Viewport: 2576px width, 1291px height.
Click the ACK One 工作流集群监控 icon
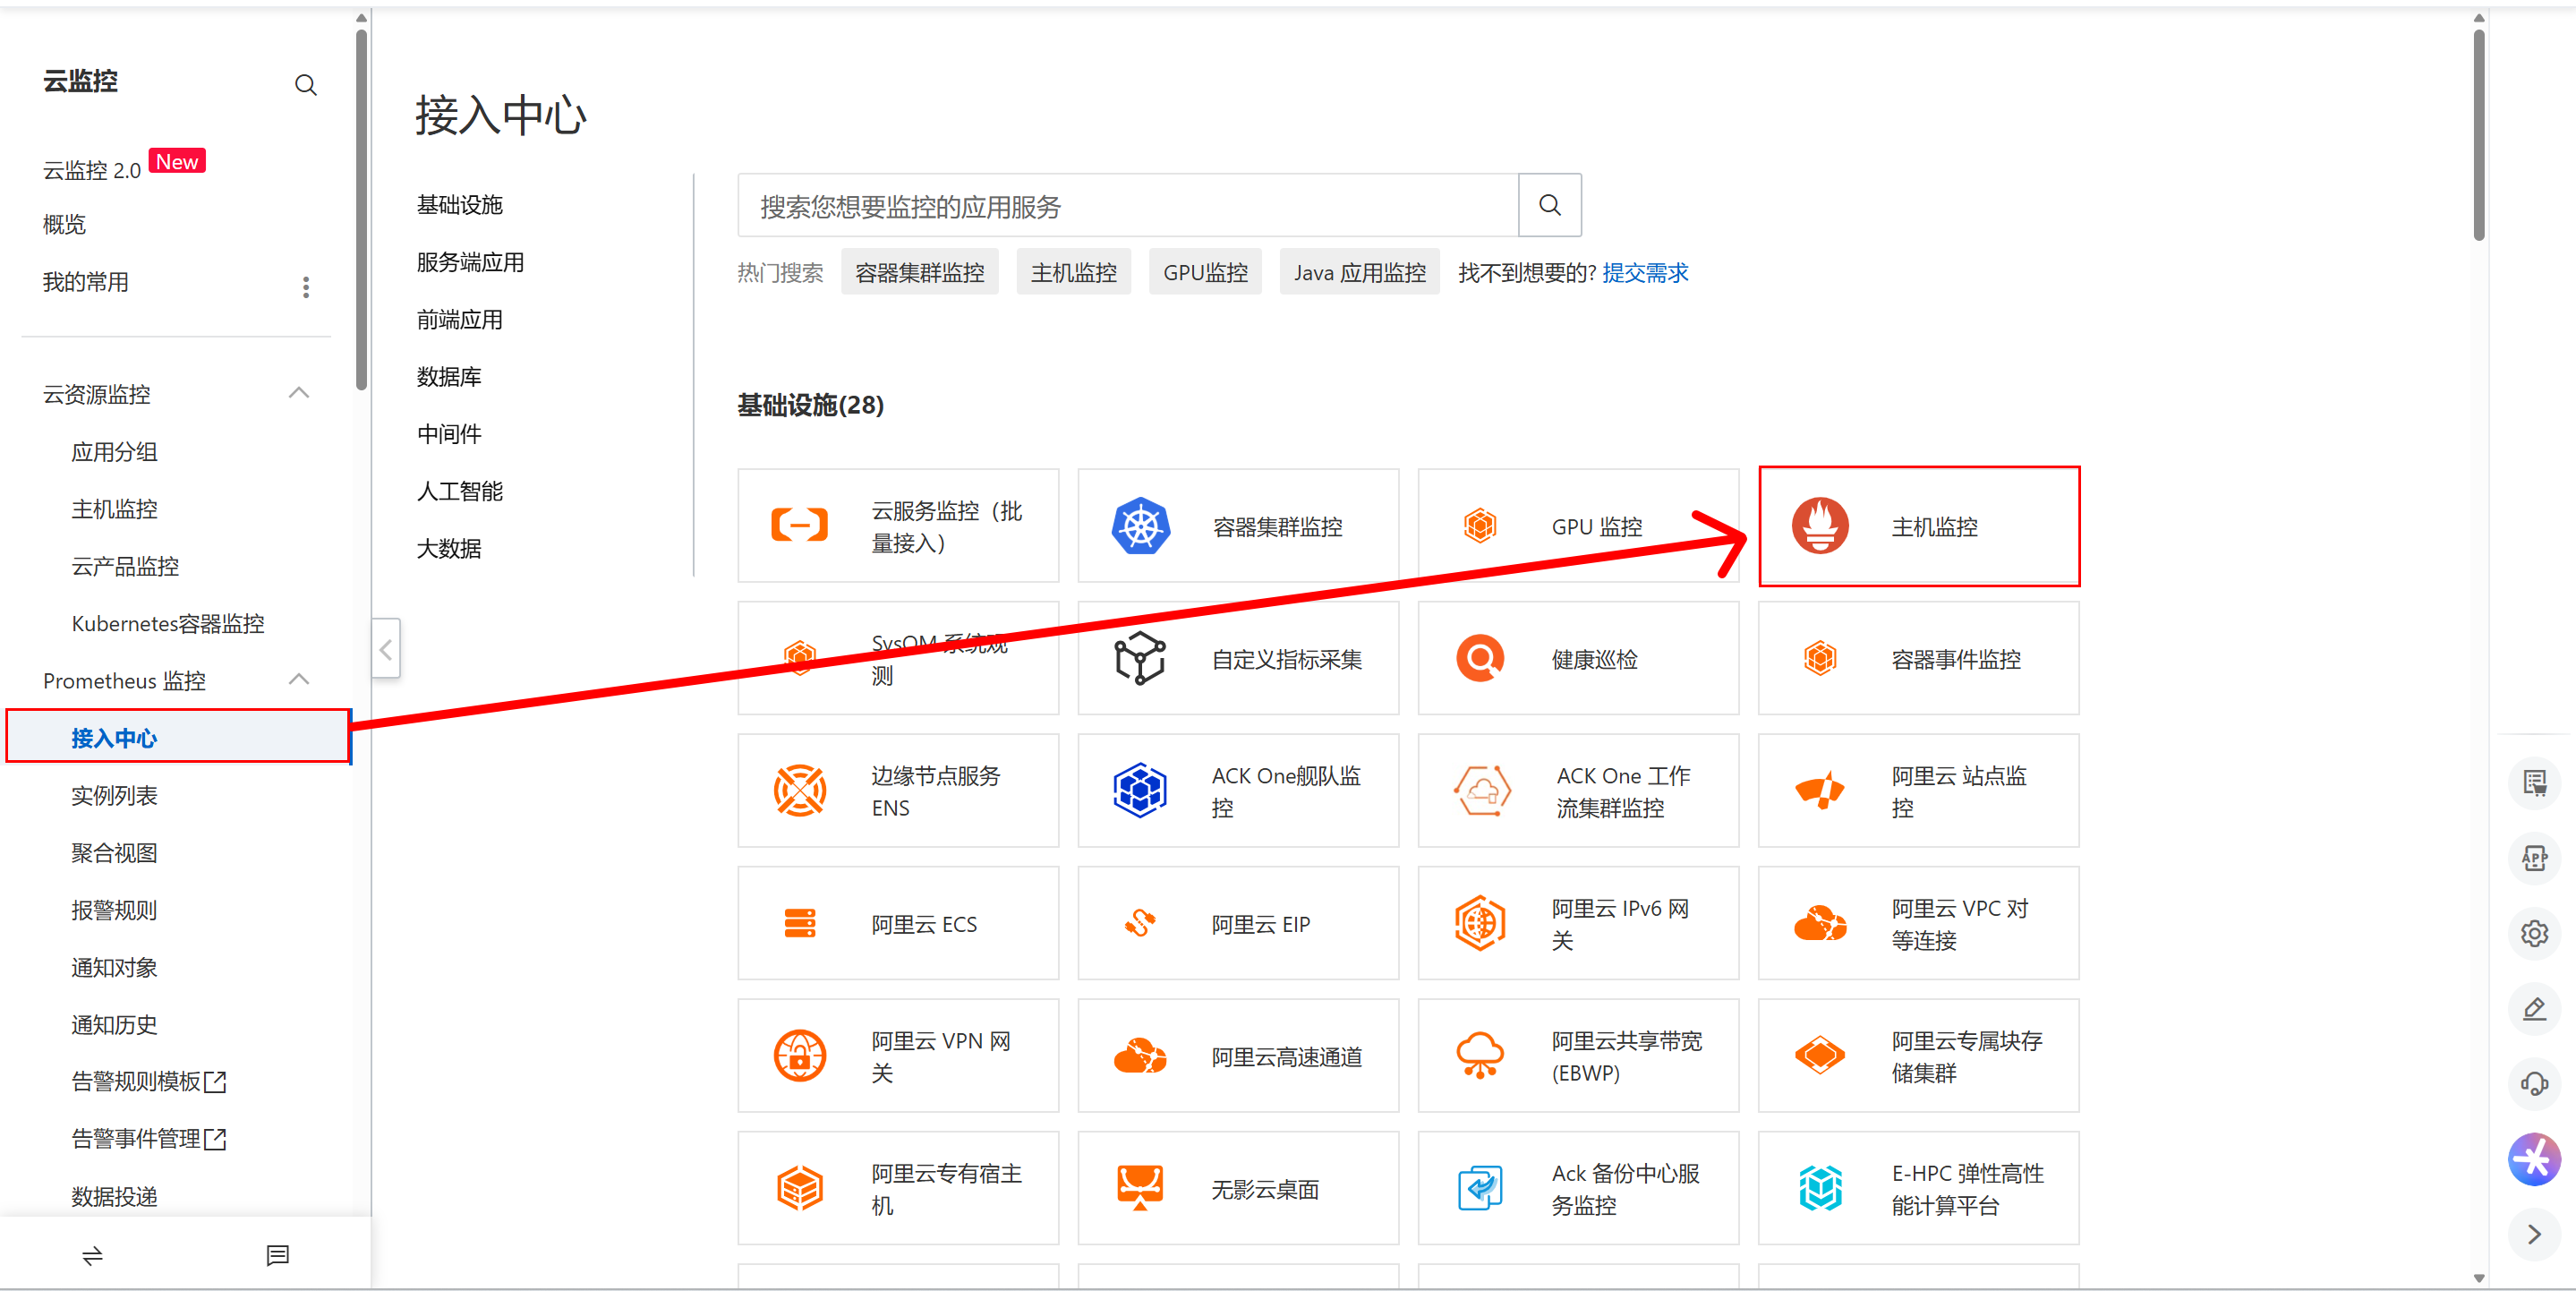click(1482, 791)
